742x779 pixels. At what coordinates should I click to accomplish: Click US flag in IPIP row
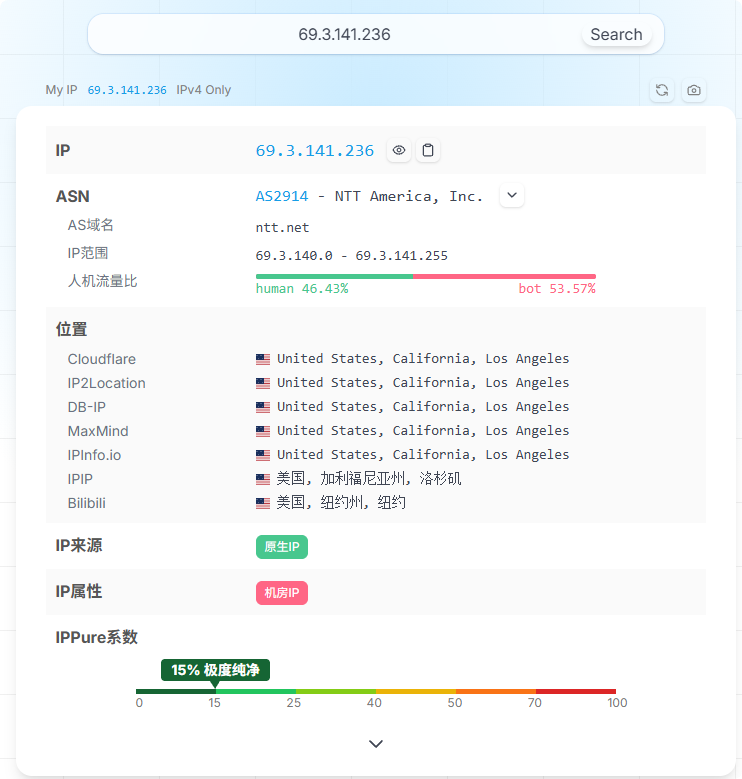[263, 479]
